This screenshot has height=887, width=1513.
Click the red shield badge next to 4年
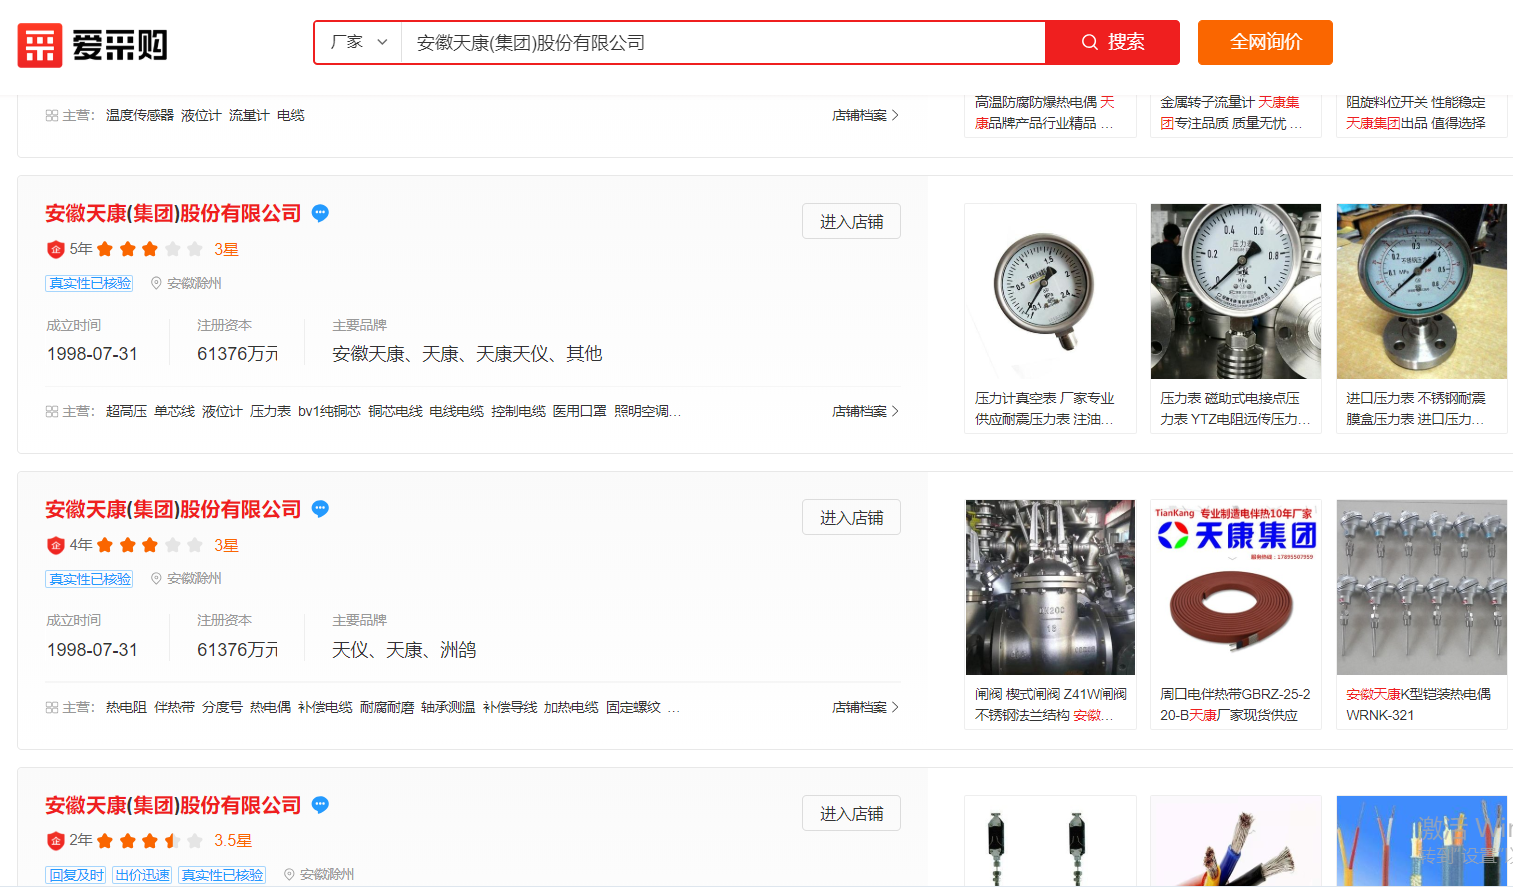pos(56,545)
